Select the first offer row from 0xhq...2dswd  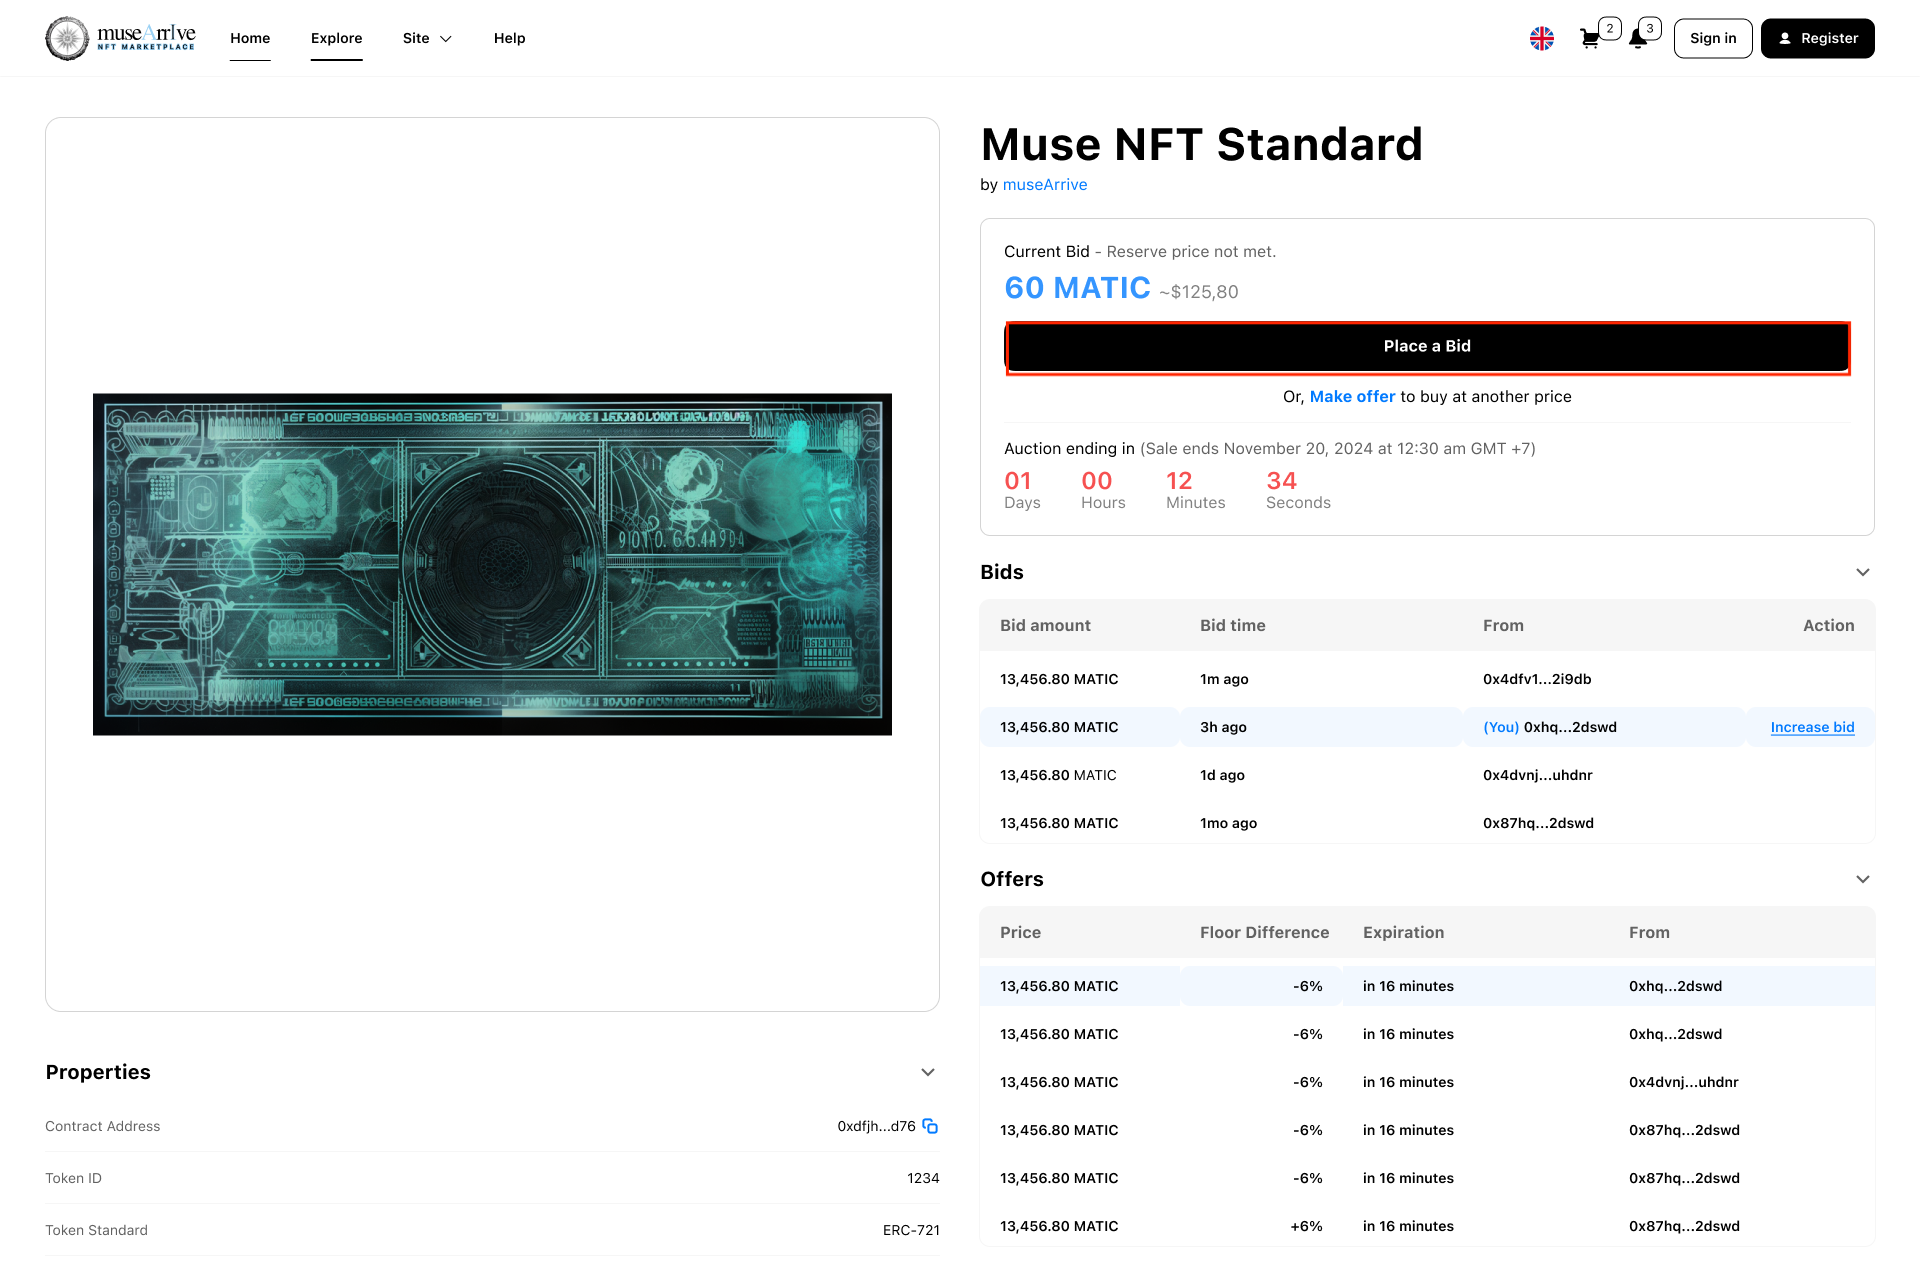(x=1427, y=986)
